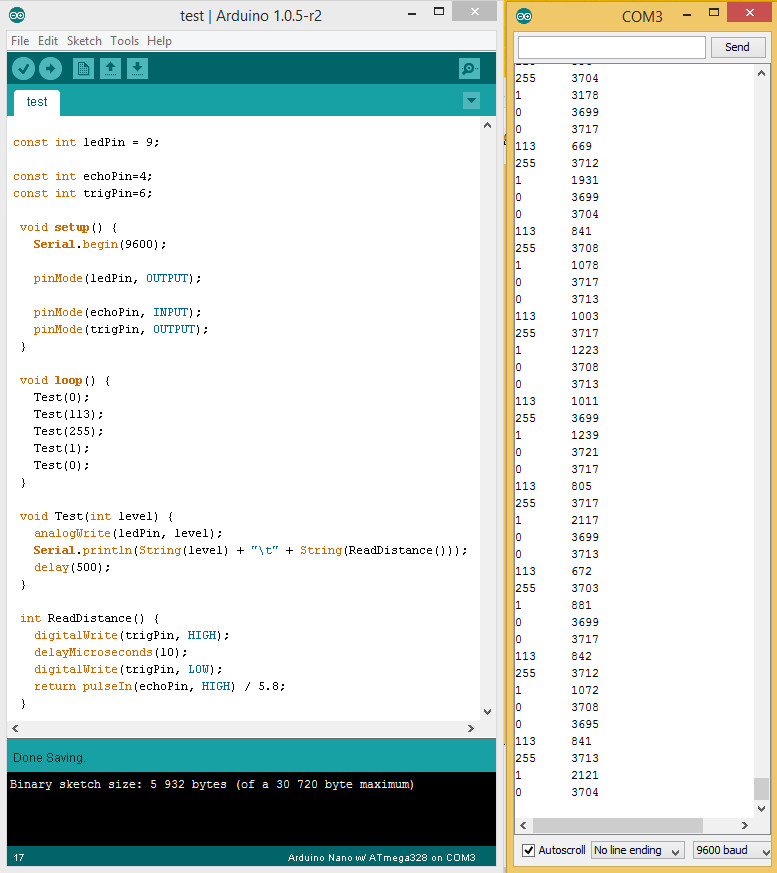The width and height of the screenshot is (777, 873).
Task: Open the tab options dropdown arrow
Action: (471, 101)
